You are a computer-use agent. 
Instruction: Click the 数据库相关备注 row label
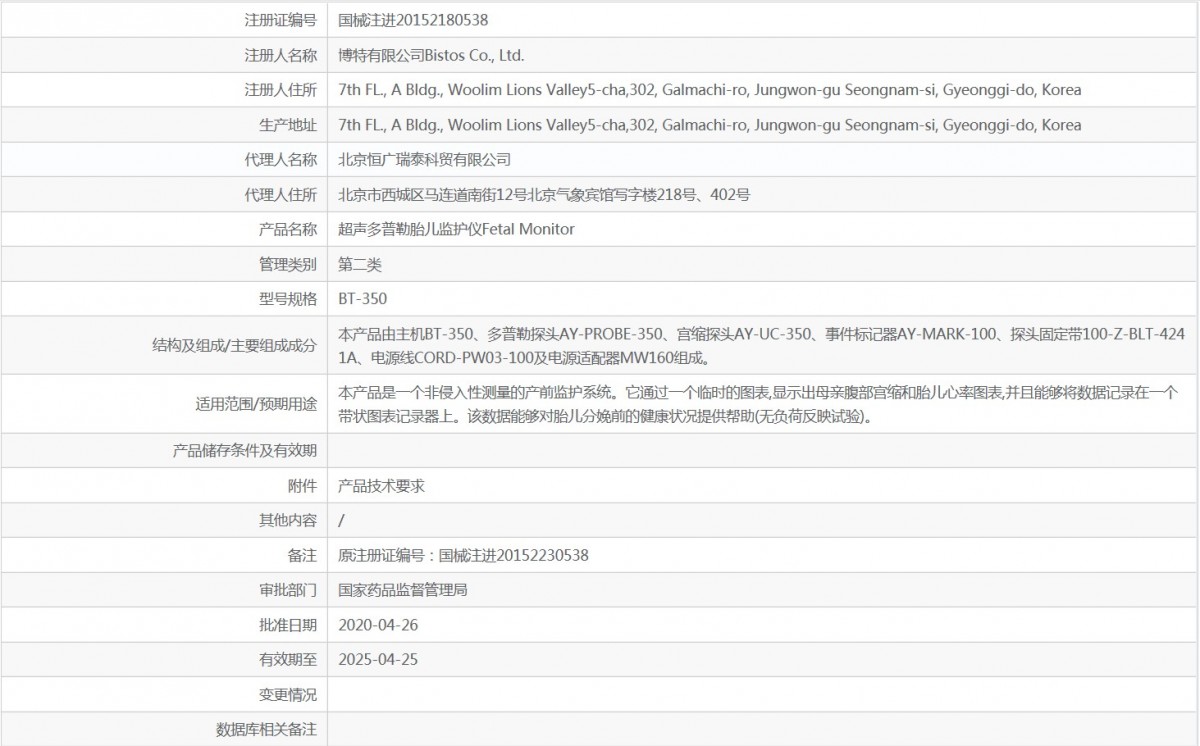coord(266,730)
